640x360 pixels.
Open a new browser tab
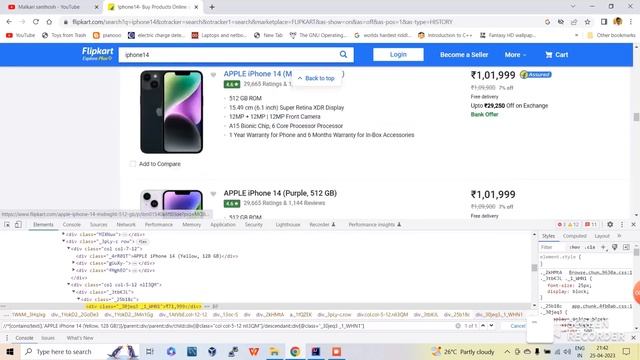pyautogui.click(x=212, y=7)
